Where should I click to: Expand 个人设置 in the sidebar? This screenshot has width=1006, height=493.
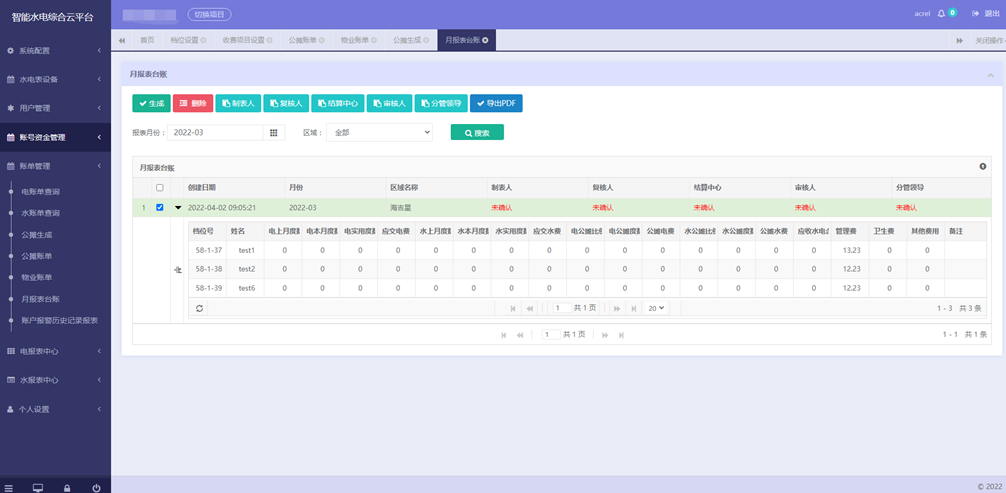tap(55, 409)
